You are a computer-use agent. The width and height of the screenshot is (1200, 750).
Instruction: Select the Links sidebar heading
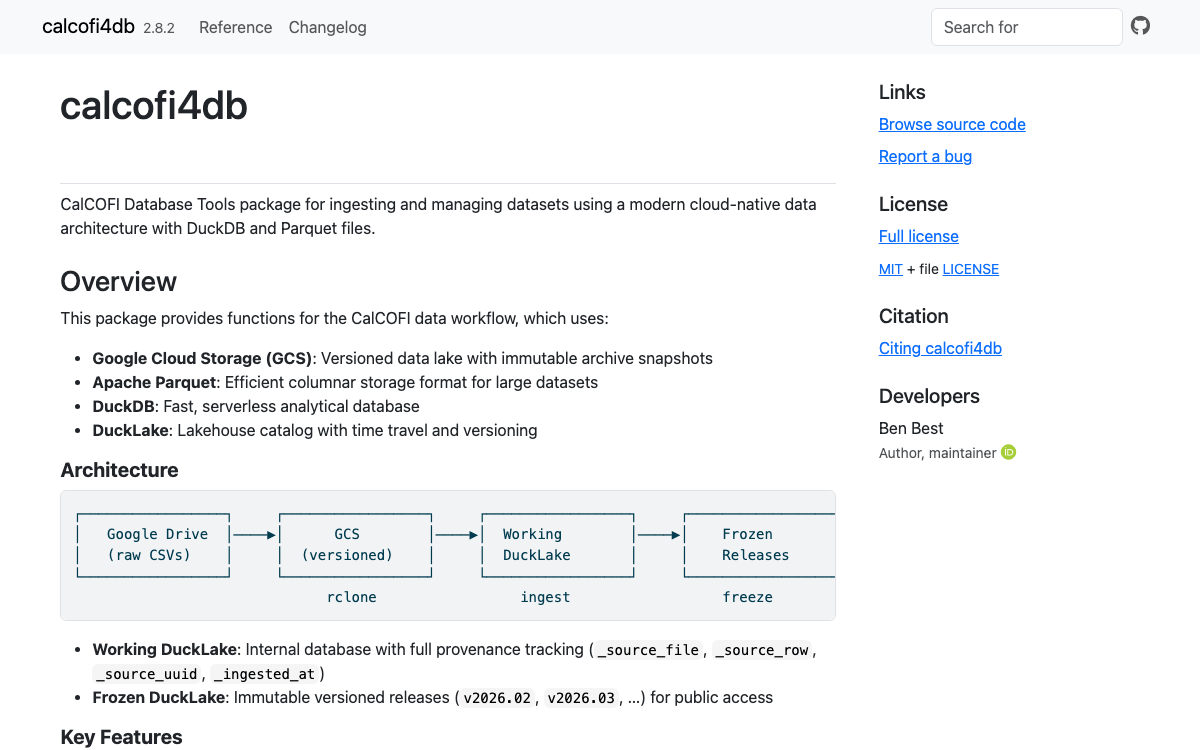click(x=902, y=92)
